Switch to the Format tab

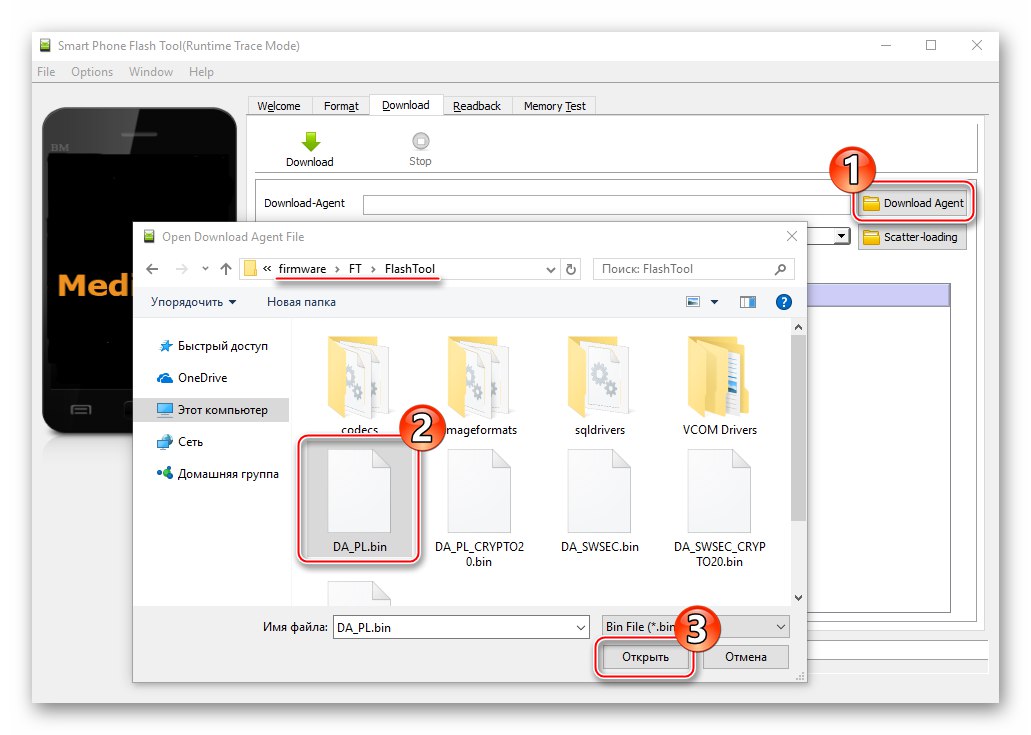tap(341, 106)
